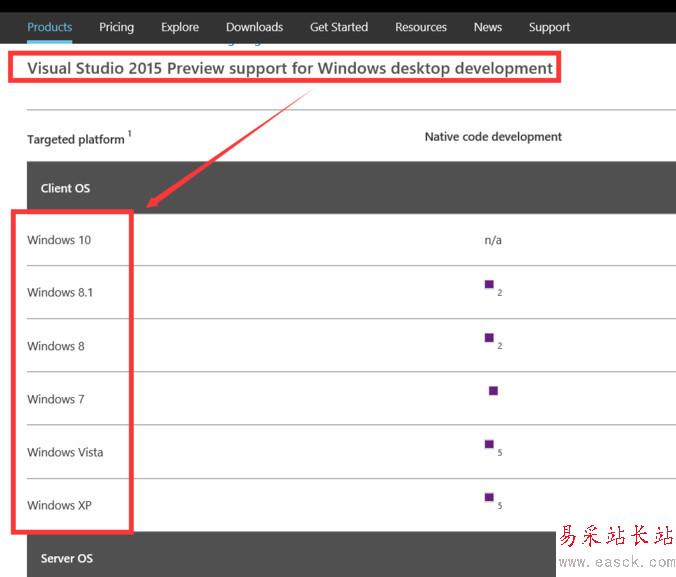The height and width of the screenshot is (577, 676).
Task: Click footnote 5 in the Windows XP row
Action: 500,505
